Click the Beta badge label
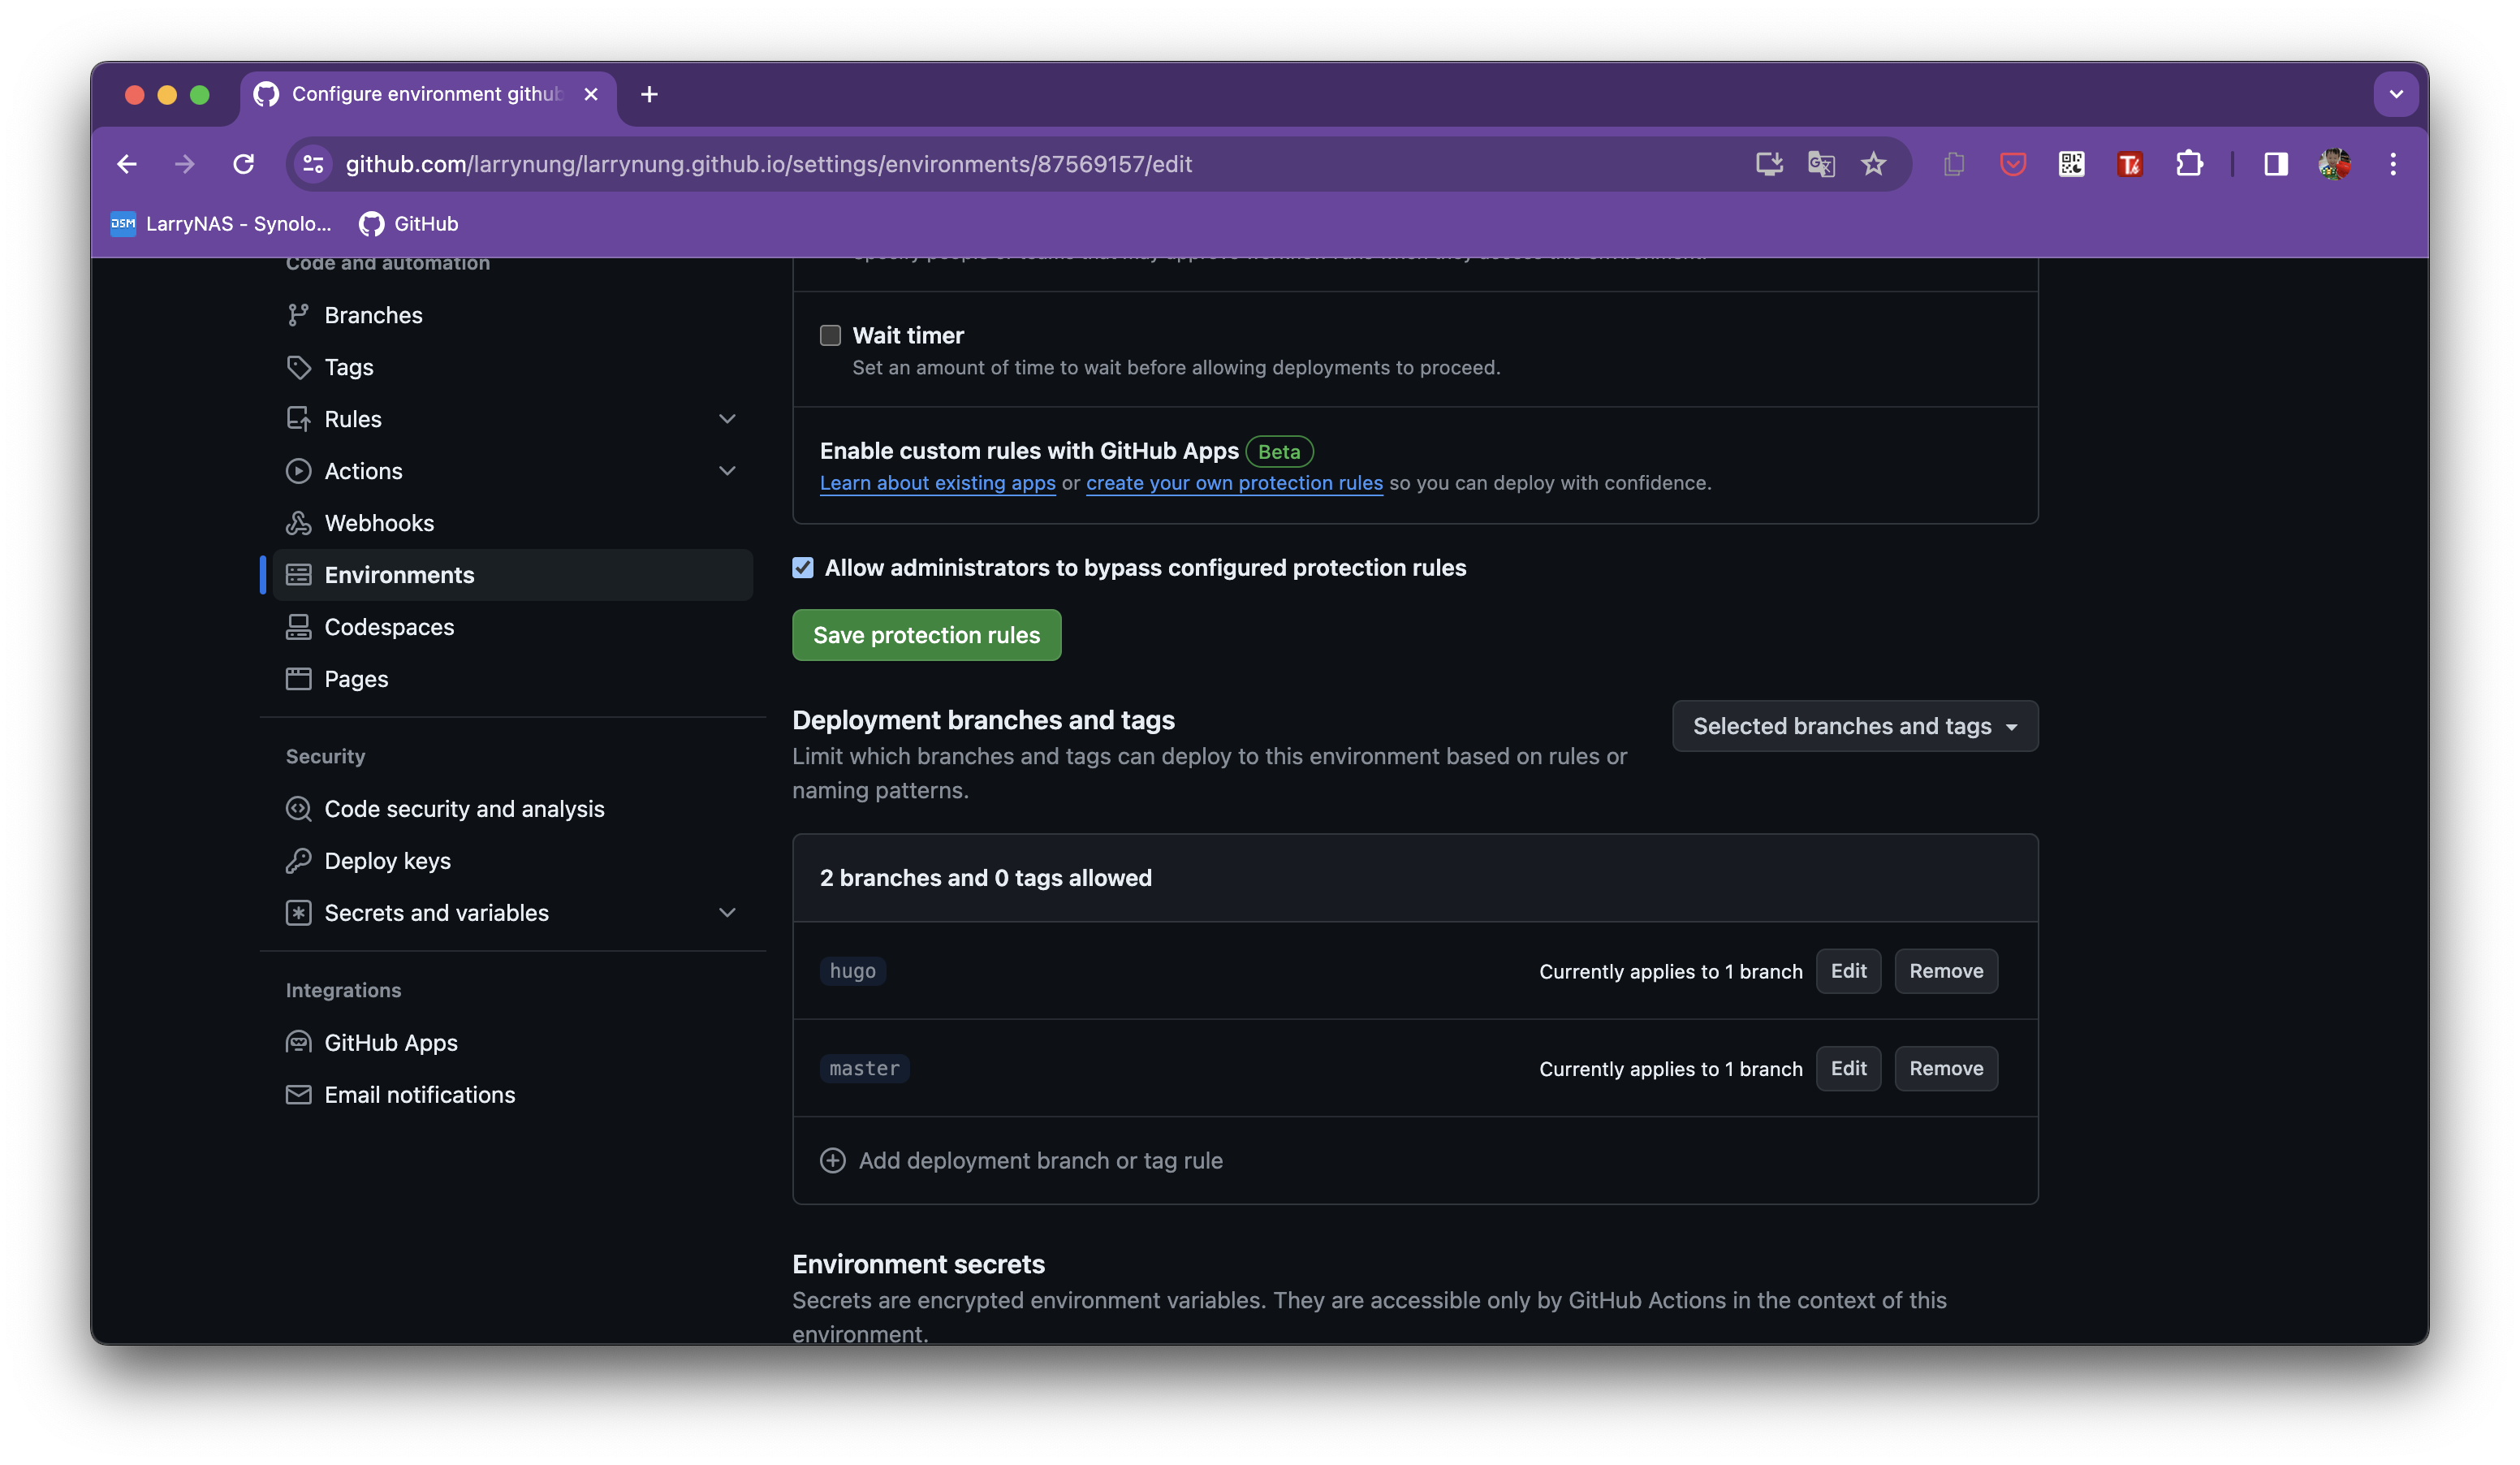Screen dimensions: 2520x1465 coord(1279,452)
